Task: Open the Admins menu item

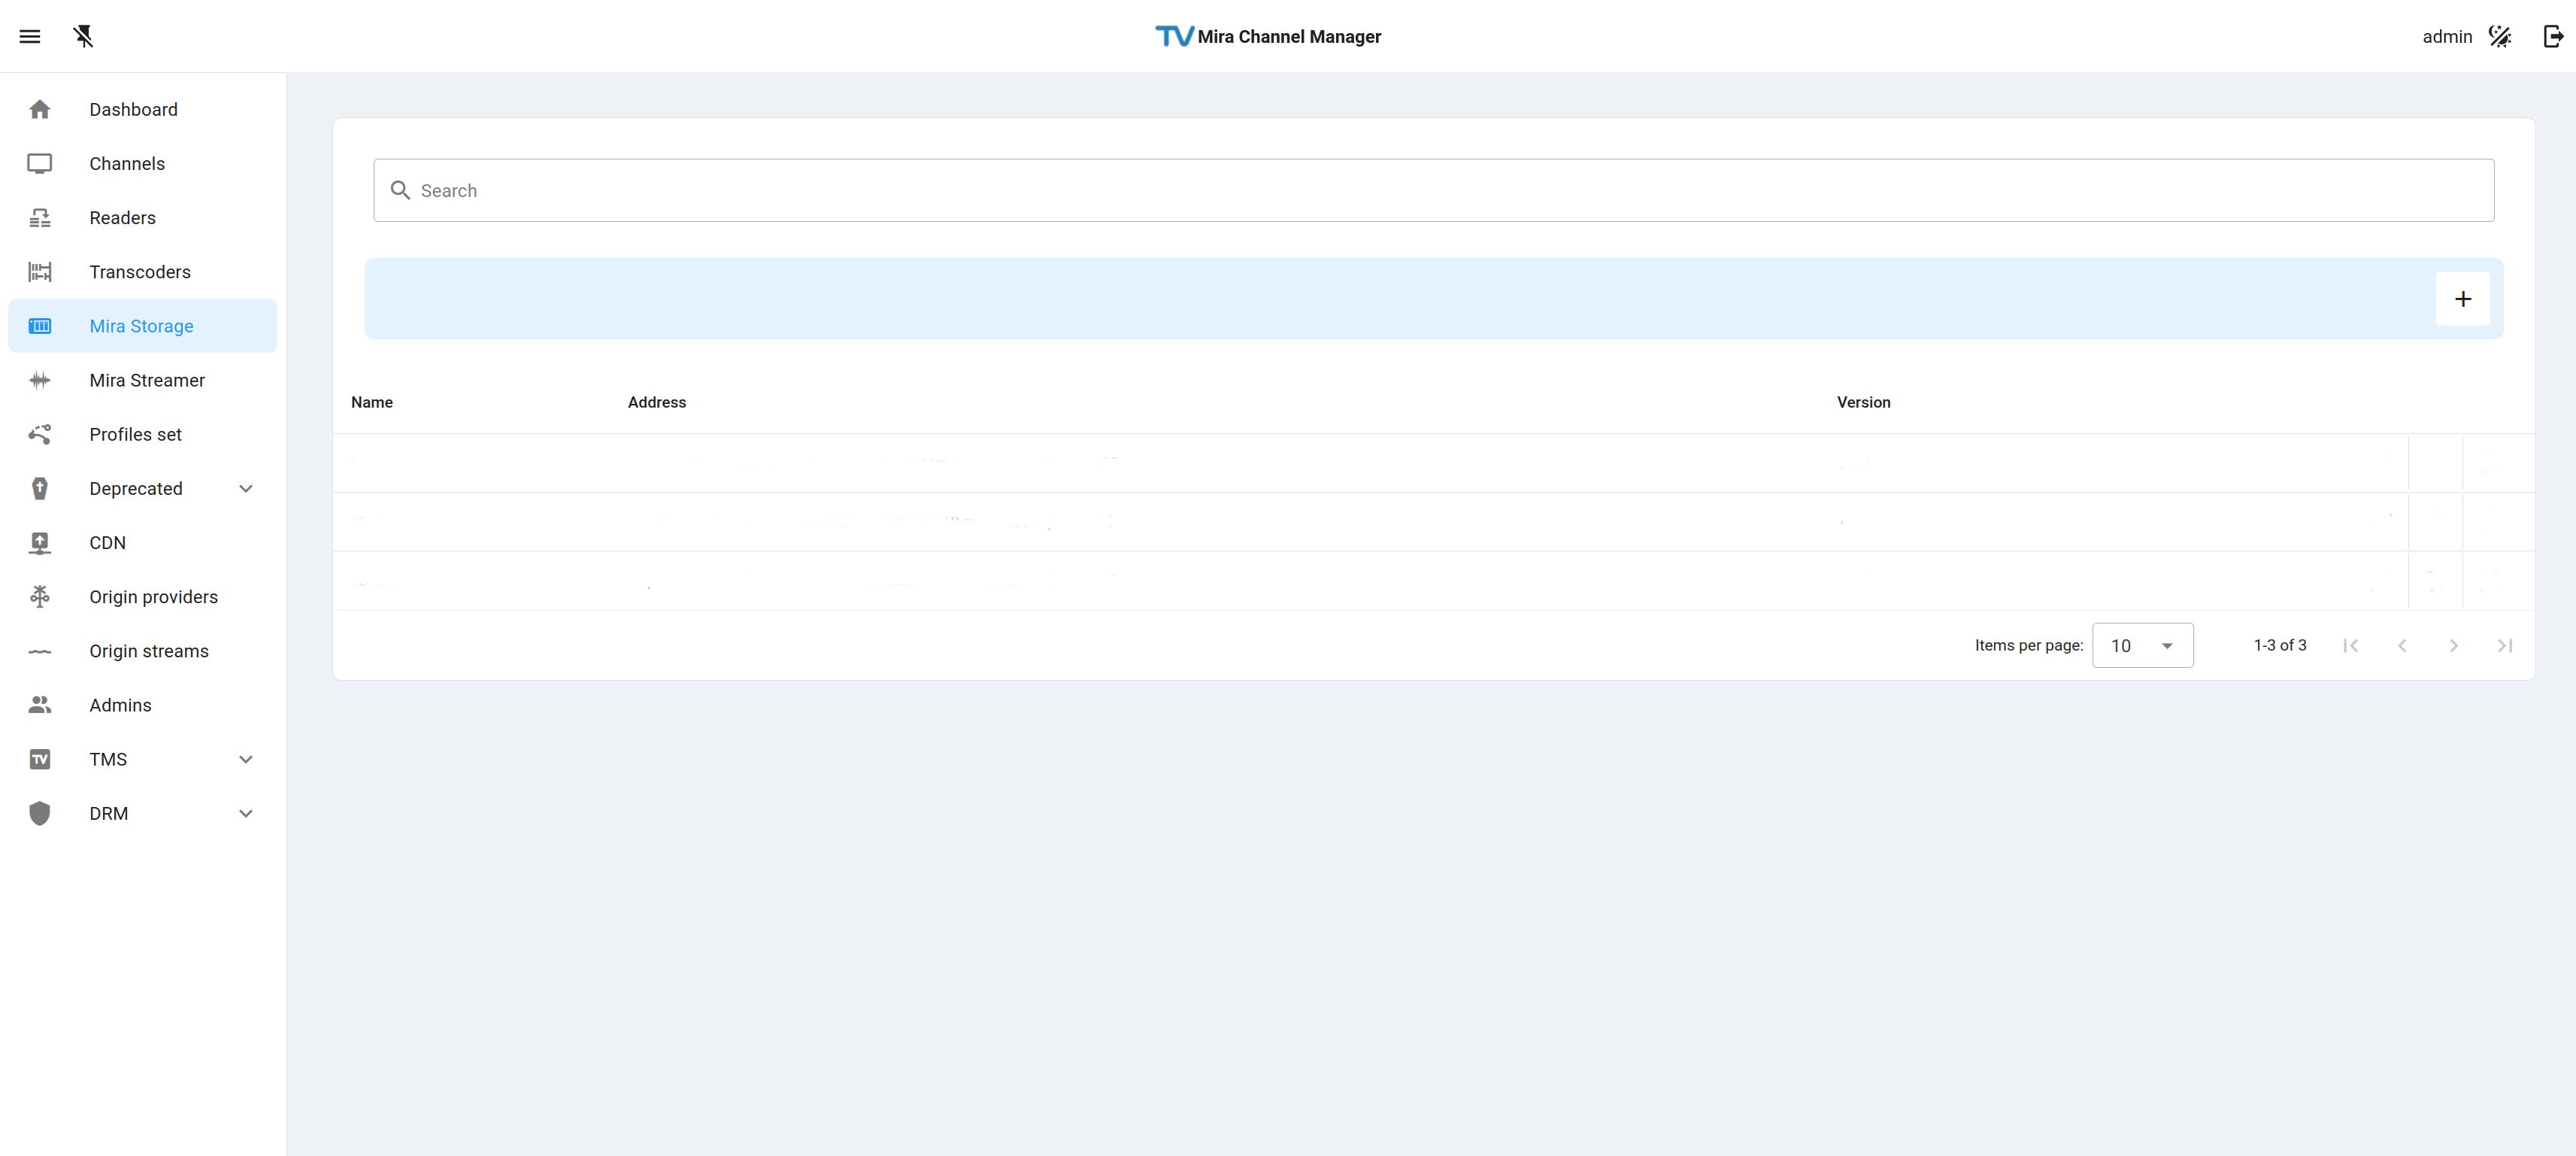Action: click(120, 706)
